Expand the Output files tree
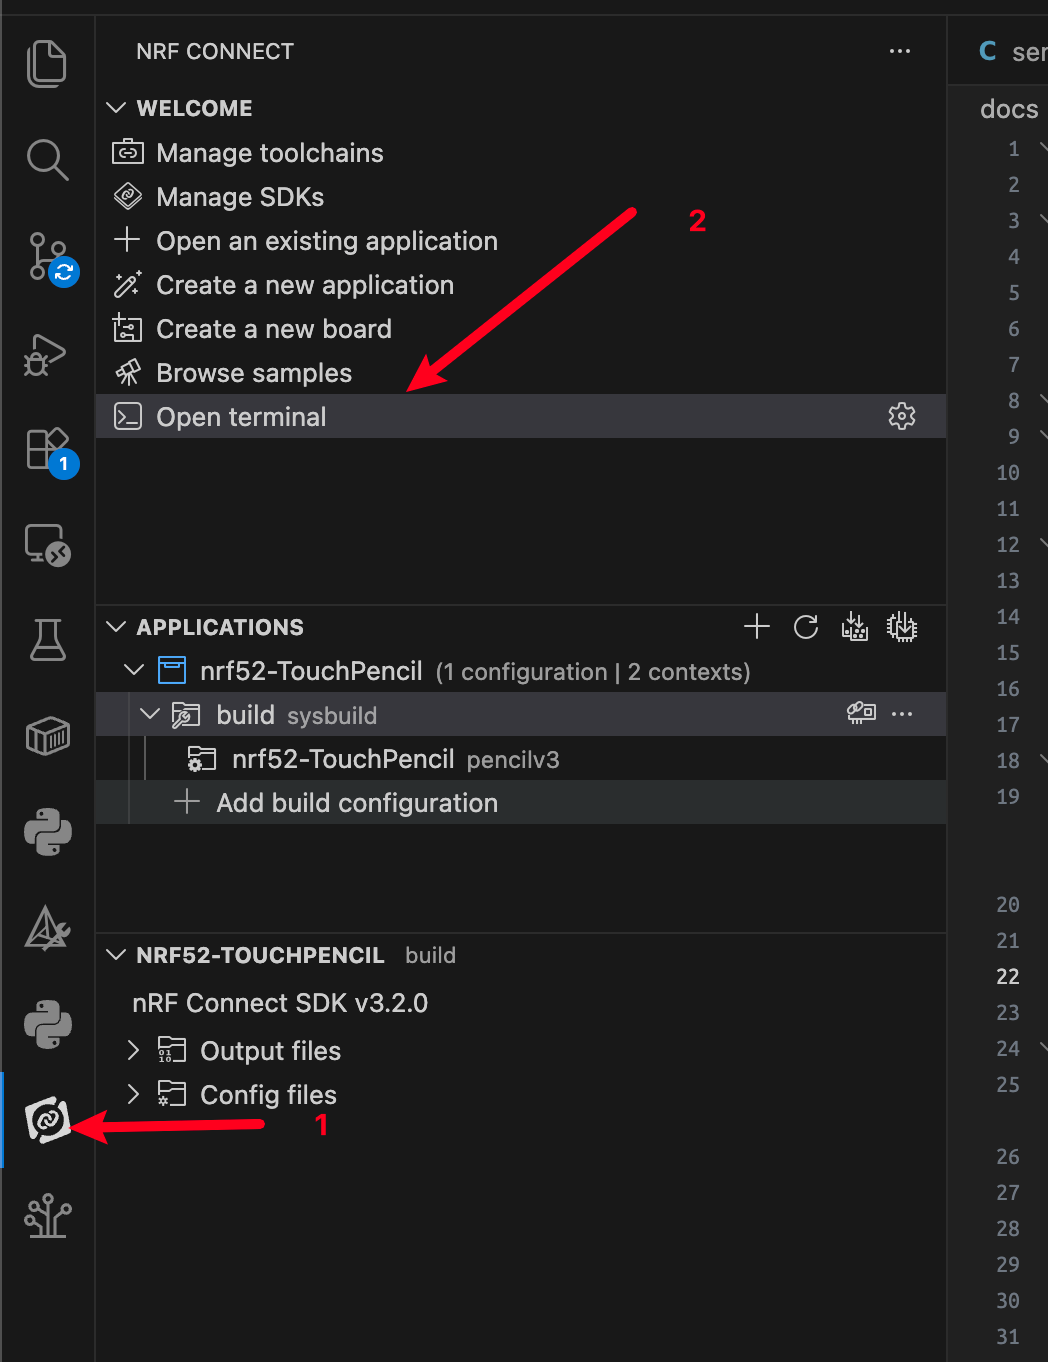The image size is (1048, 1362). click(133, 1050)
